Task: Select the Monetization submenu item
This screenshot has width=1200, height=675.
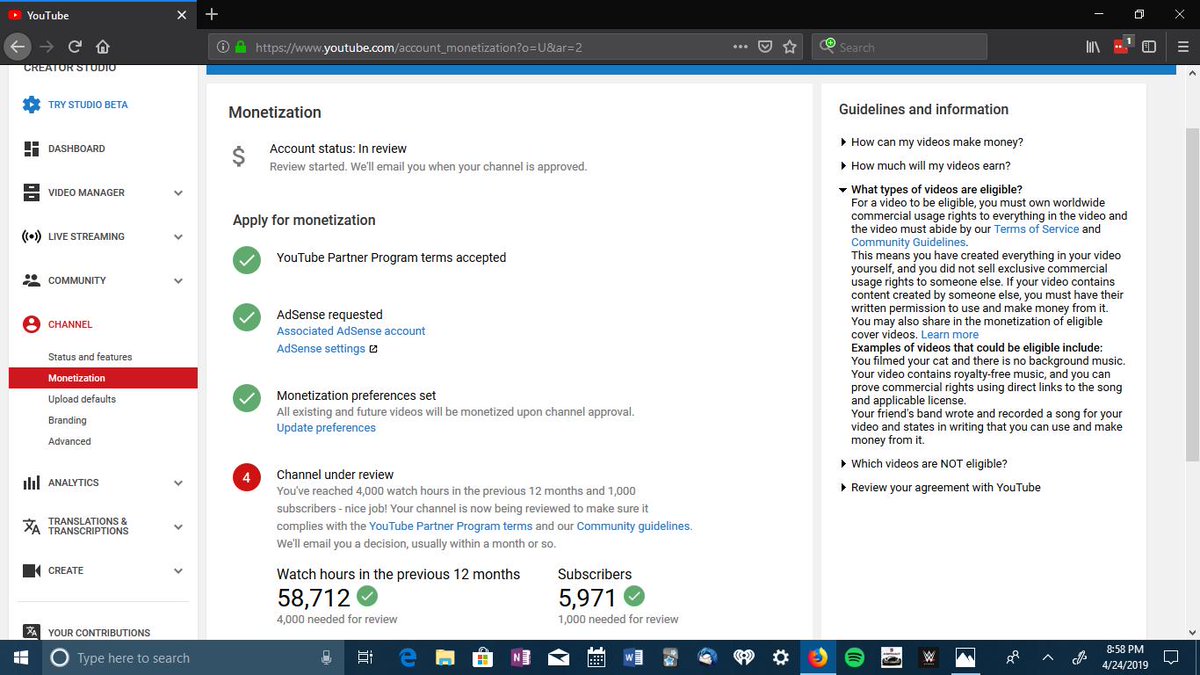Action: click(x=103, y=378)
